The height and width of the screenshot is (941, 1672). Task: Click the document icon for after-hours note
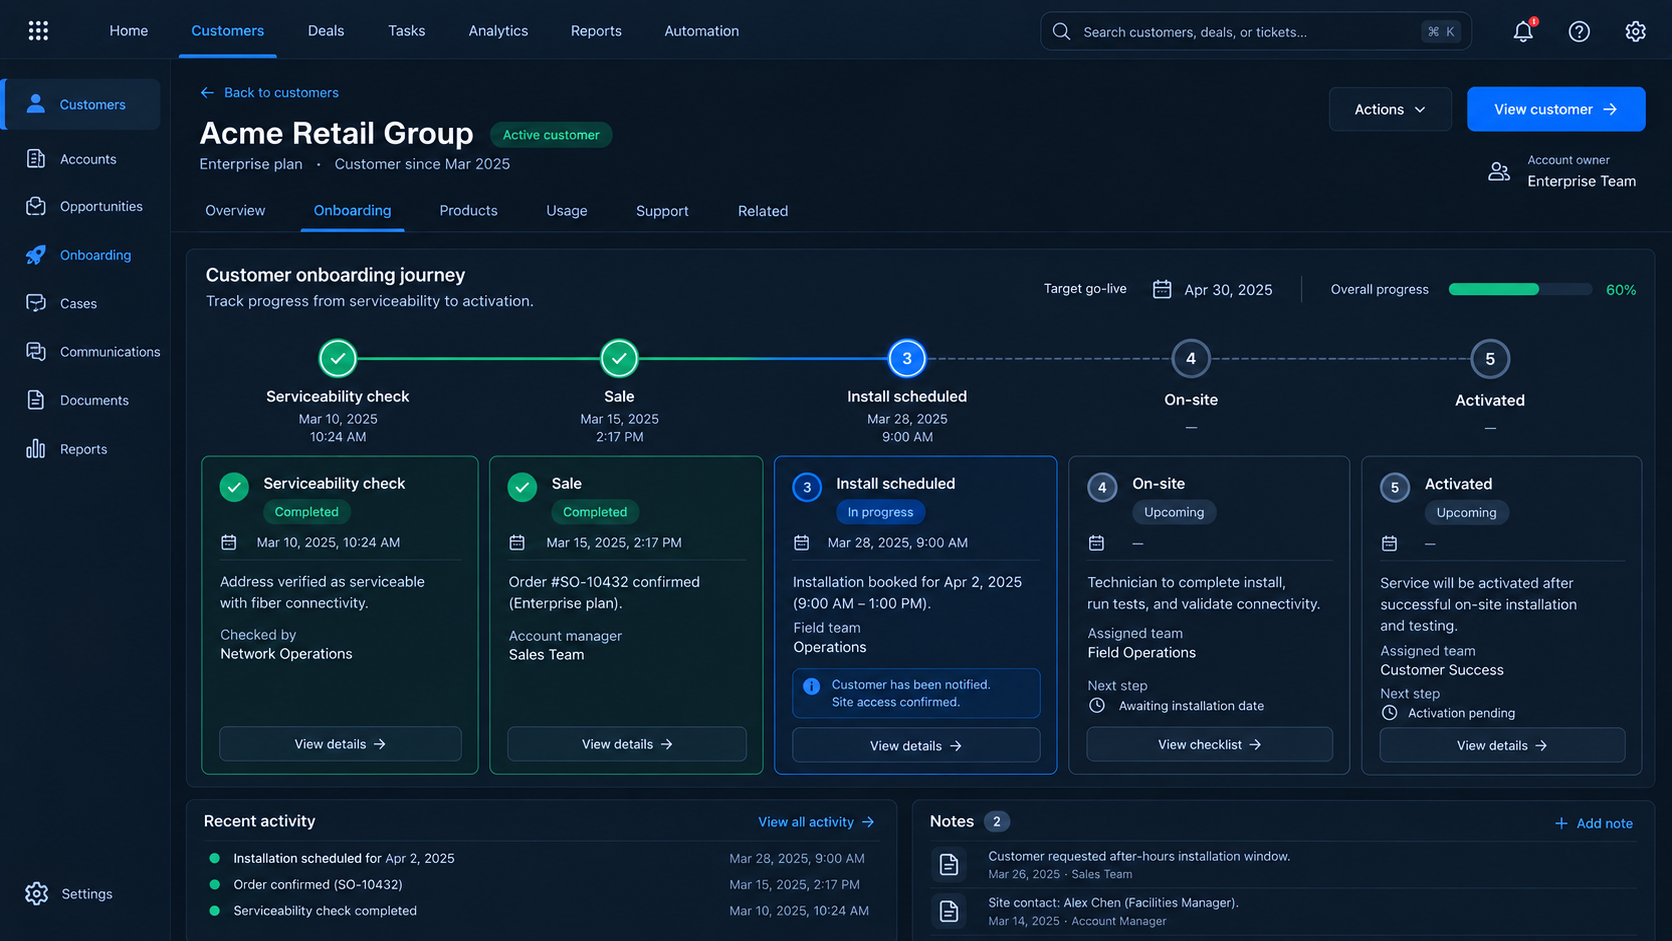click(949, 864)
